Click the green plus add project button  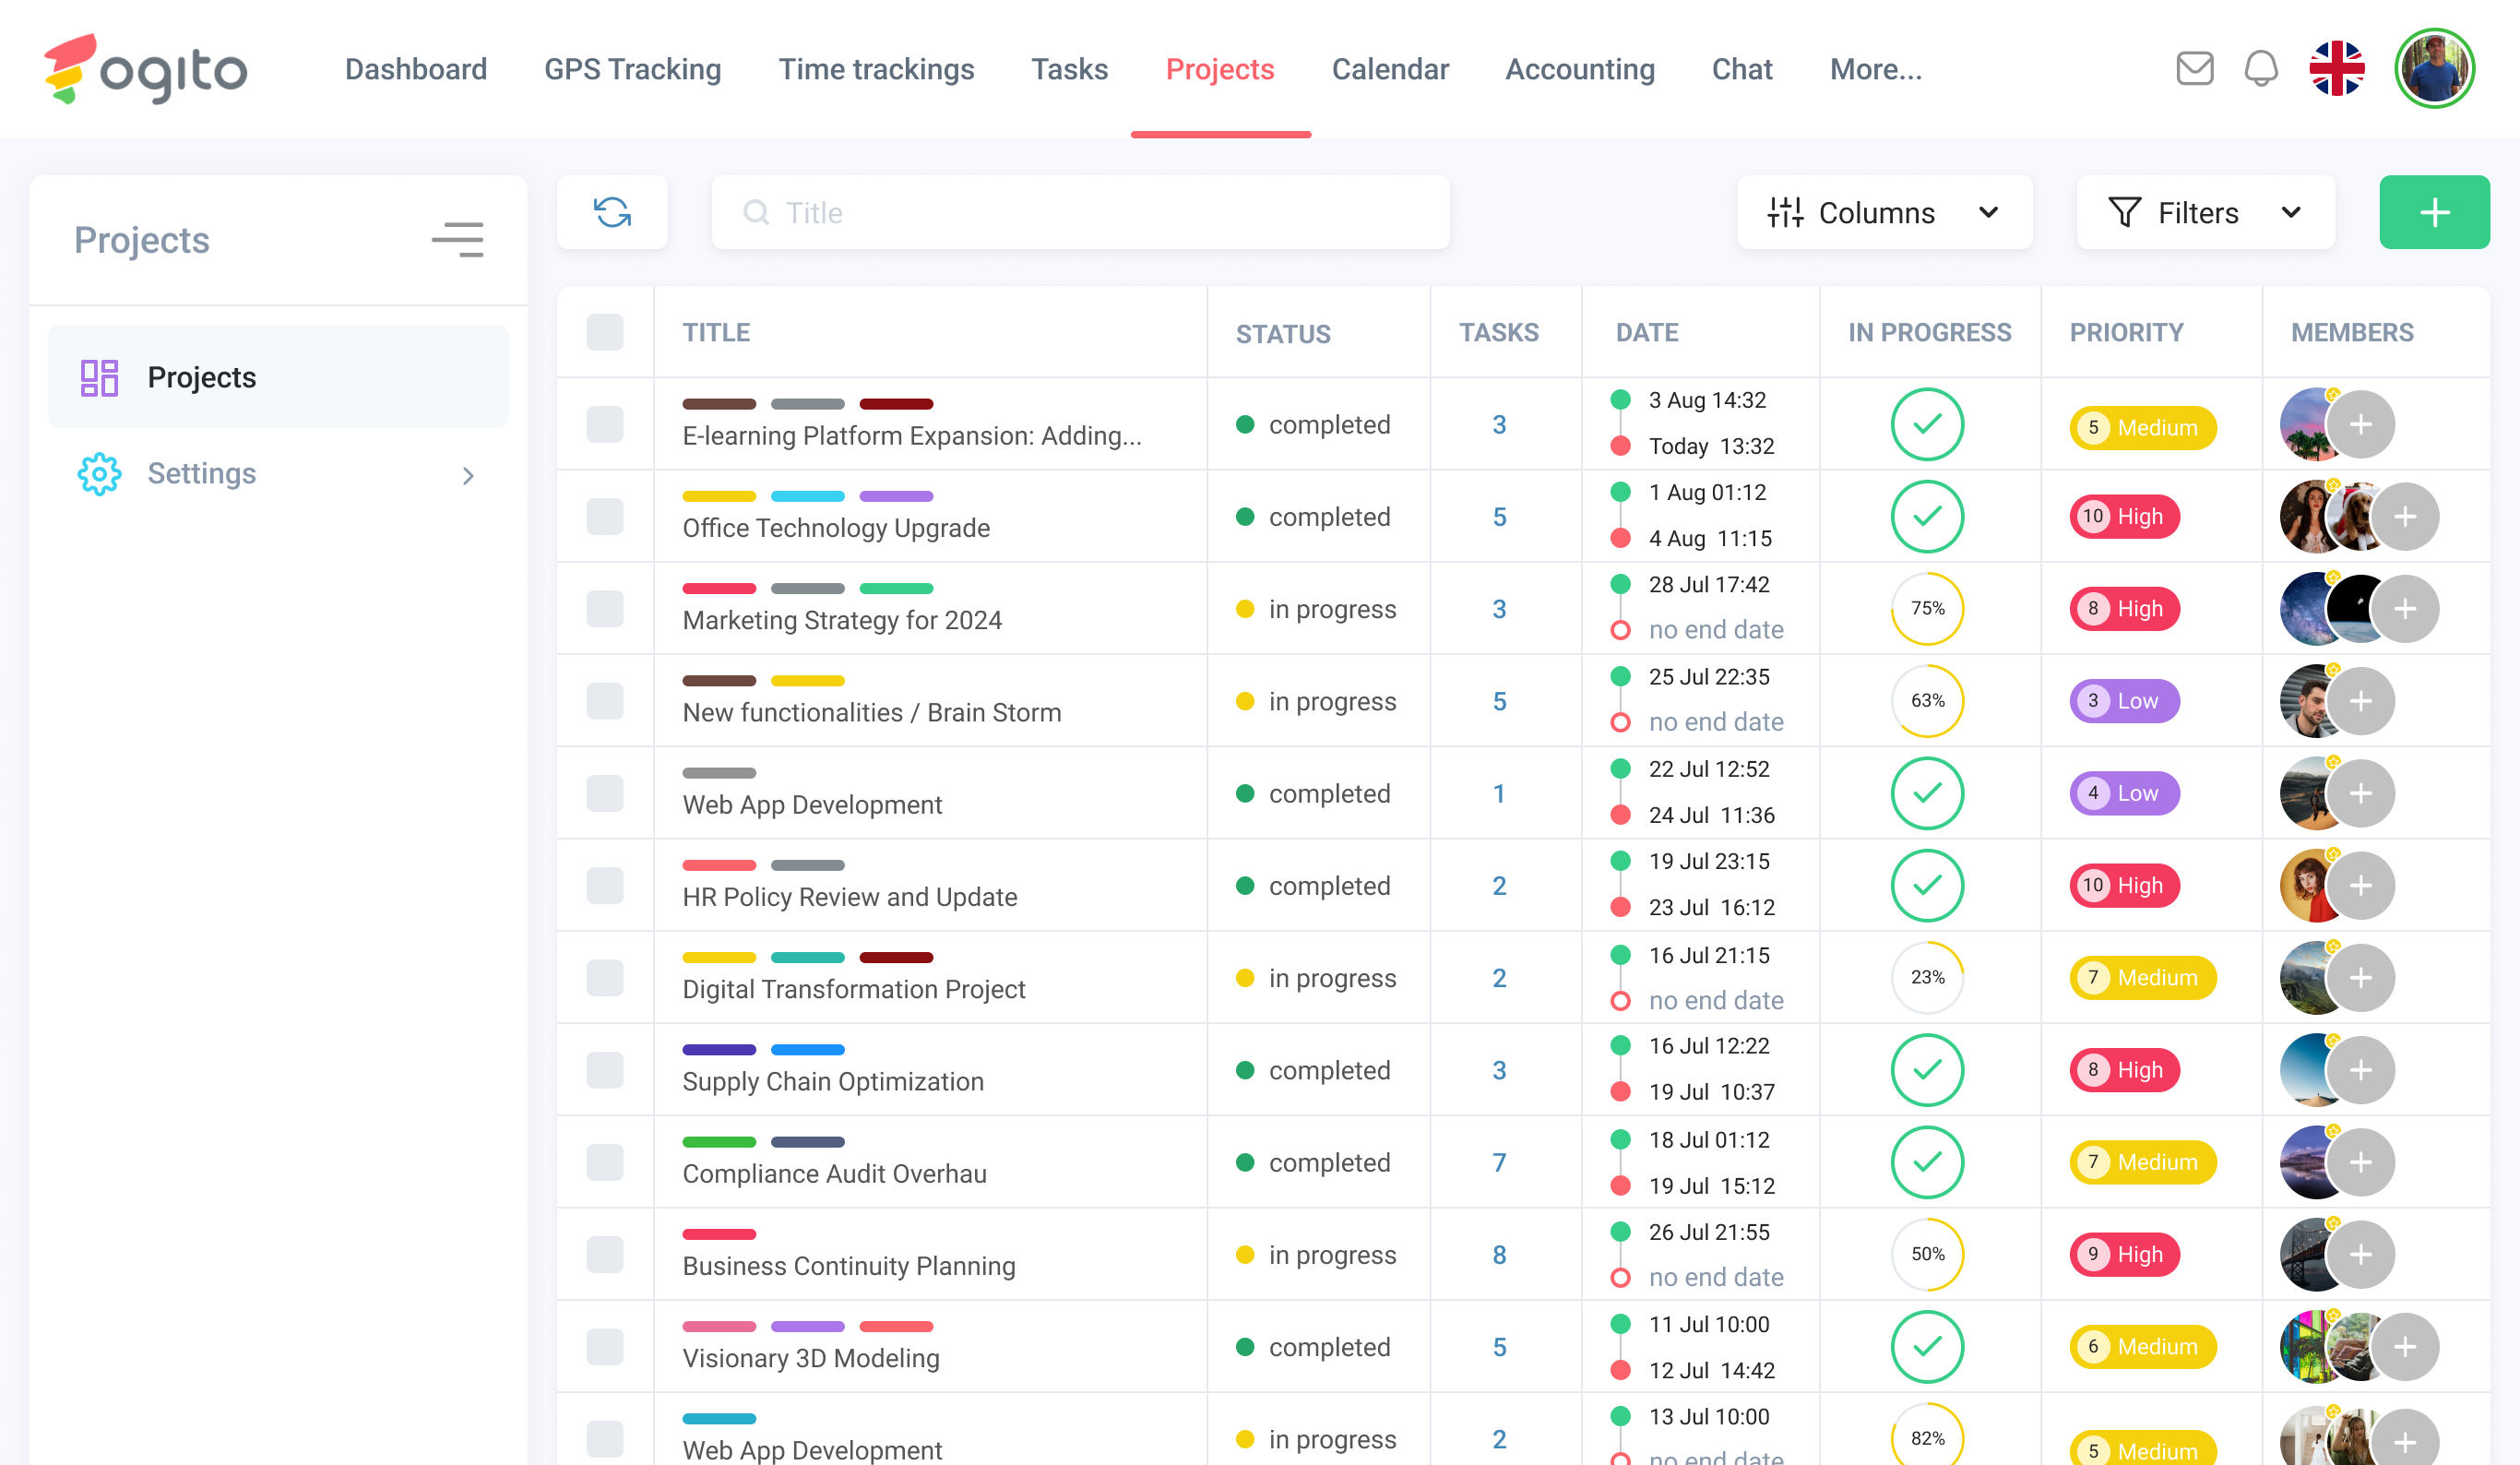[2433, 212]
